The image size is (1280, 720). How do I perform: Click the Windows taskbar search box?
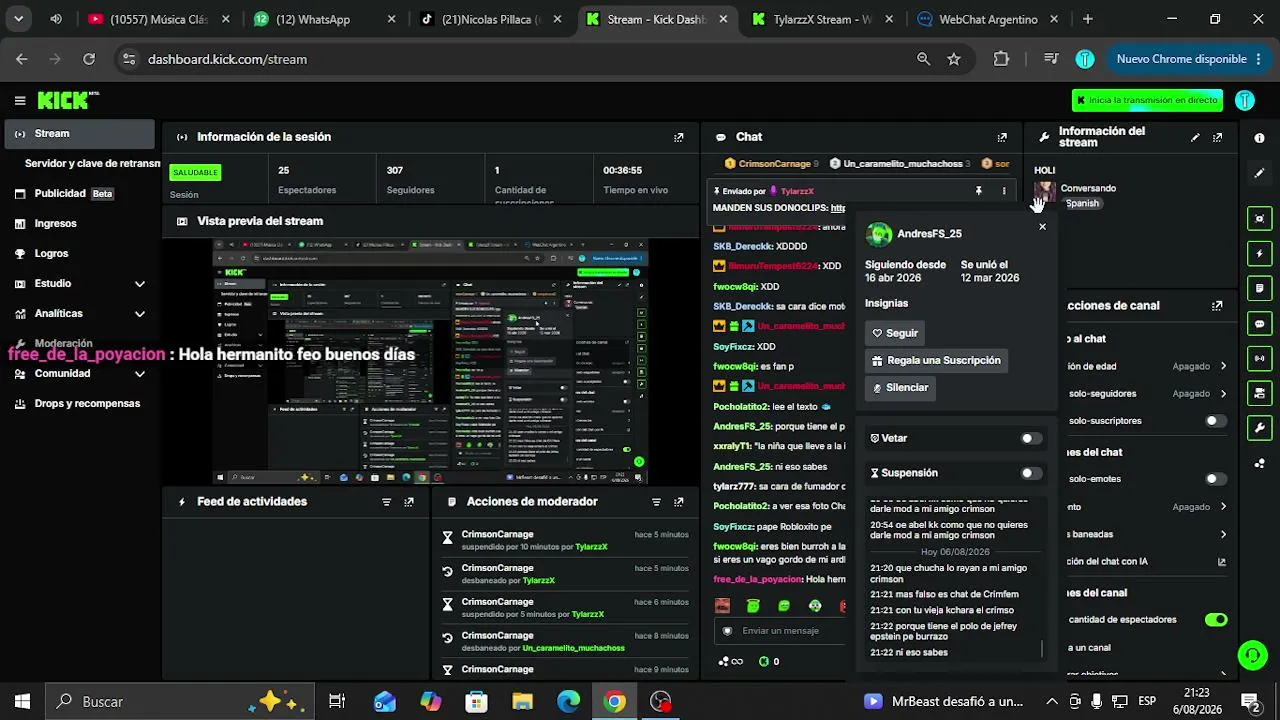181,701
